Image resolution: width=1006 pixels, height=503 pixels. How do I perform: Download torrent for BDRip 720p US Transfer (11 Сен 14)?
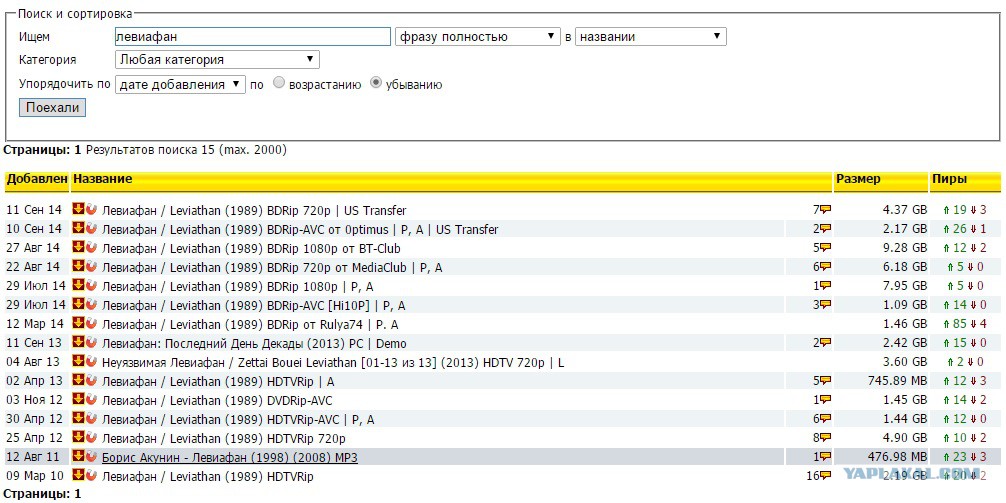pyautogui.click(x=78, y=209)
